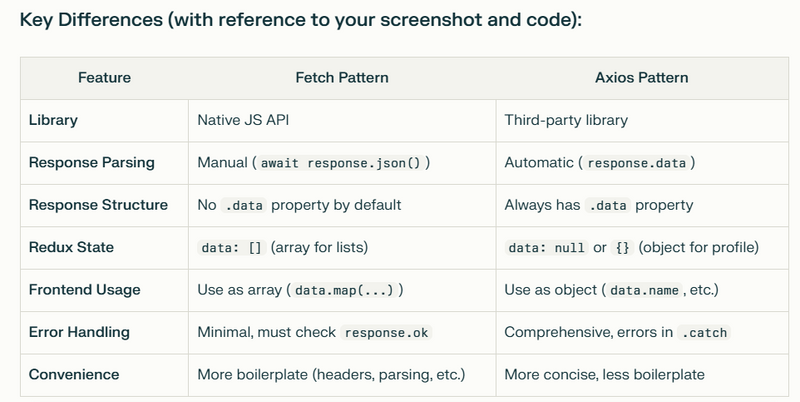Click the "data: null" code snippet
The image size is (800, 402).
(x=546, y=247)
